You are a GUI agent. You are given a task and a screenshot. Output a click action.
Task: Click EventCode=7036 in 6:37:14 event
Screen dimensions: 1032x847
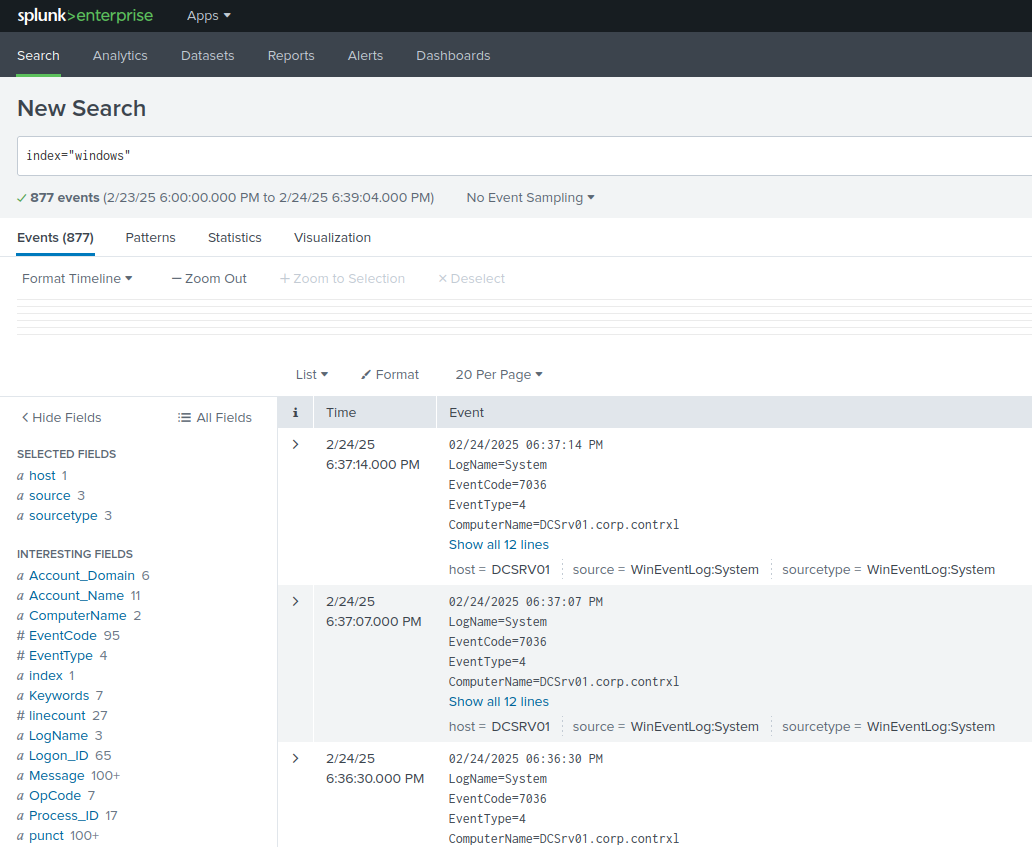(x=498, y=485)
